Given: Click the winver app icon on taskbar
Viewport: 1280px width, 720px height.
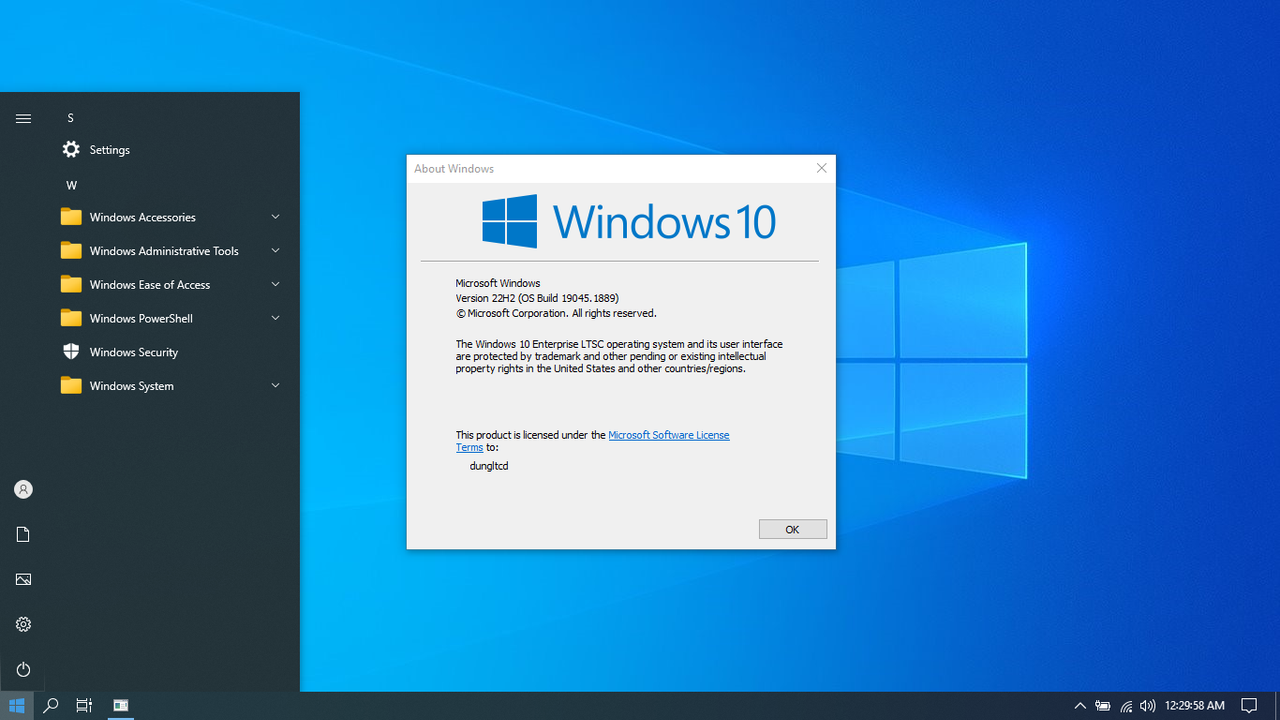Looking at the screenshot, I should (x=121, y=706).
